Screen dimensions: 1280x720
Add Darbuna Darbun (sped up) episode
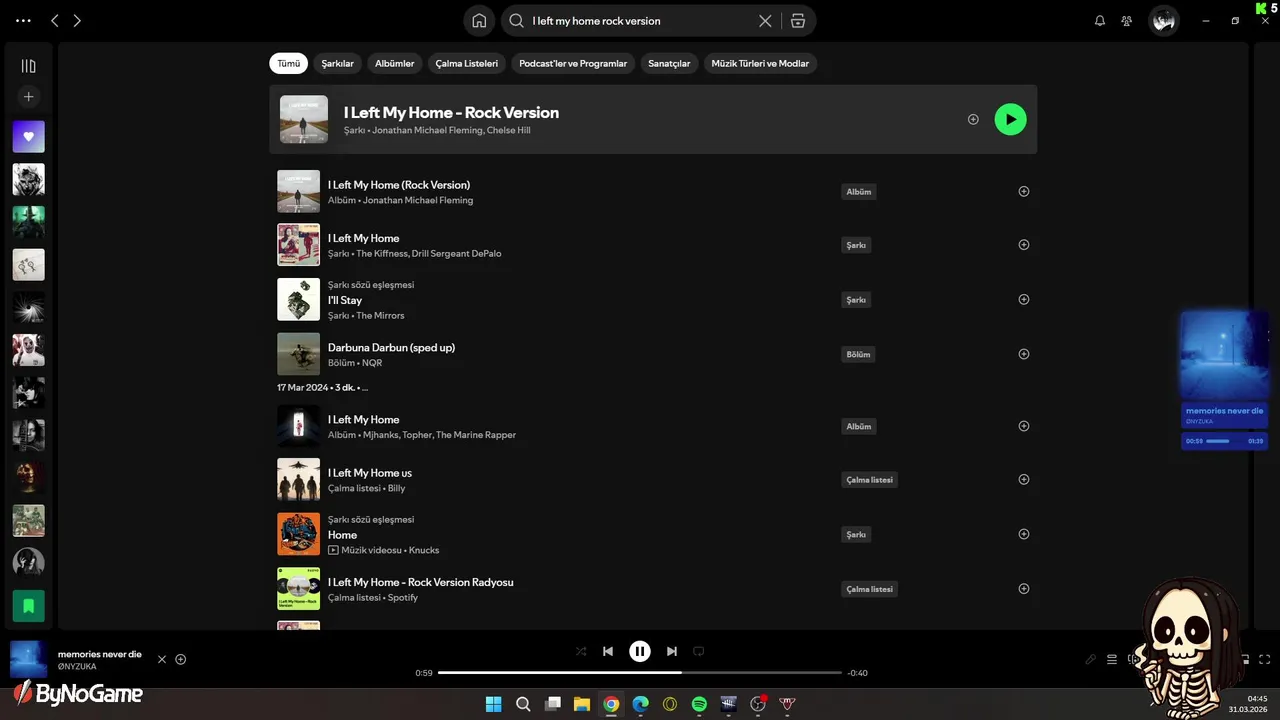pos(1023,353)
